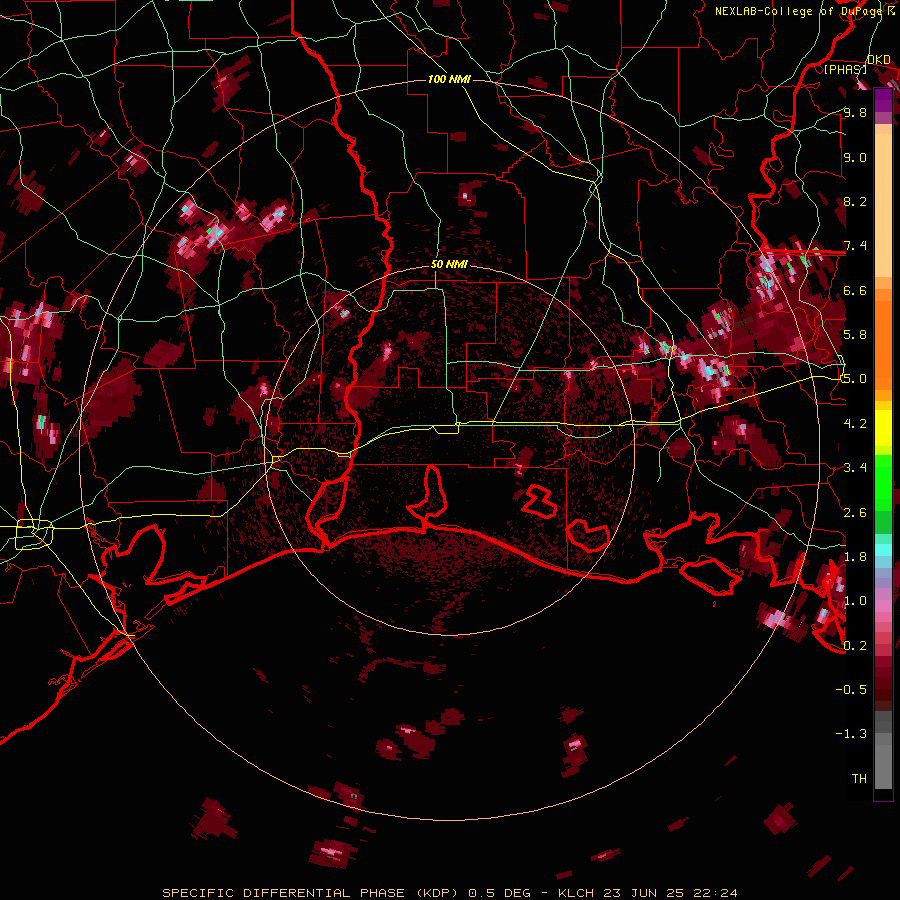Click the -1.3 value on the color scale
The width and height of the screenshot is (900, 900).
[851, 734]
